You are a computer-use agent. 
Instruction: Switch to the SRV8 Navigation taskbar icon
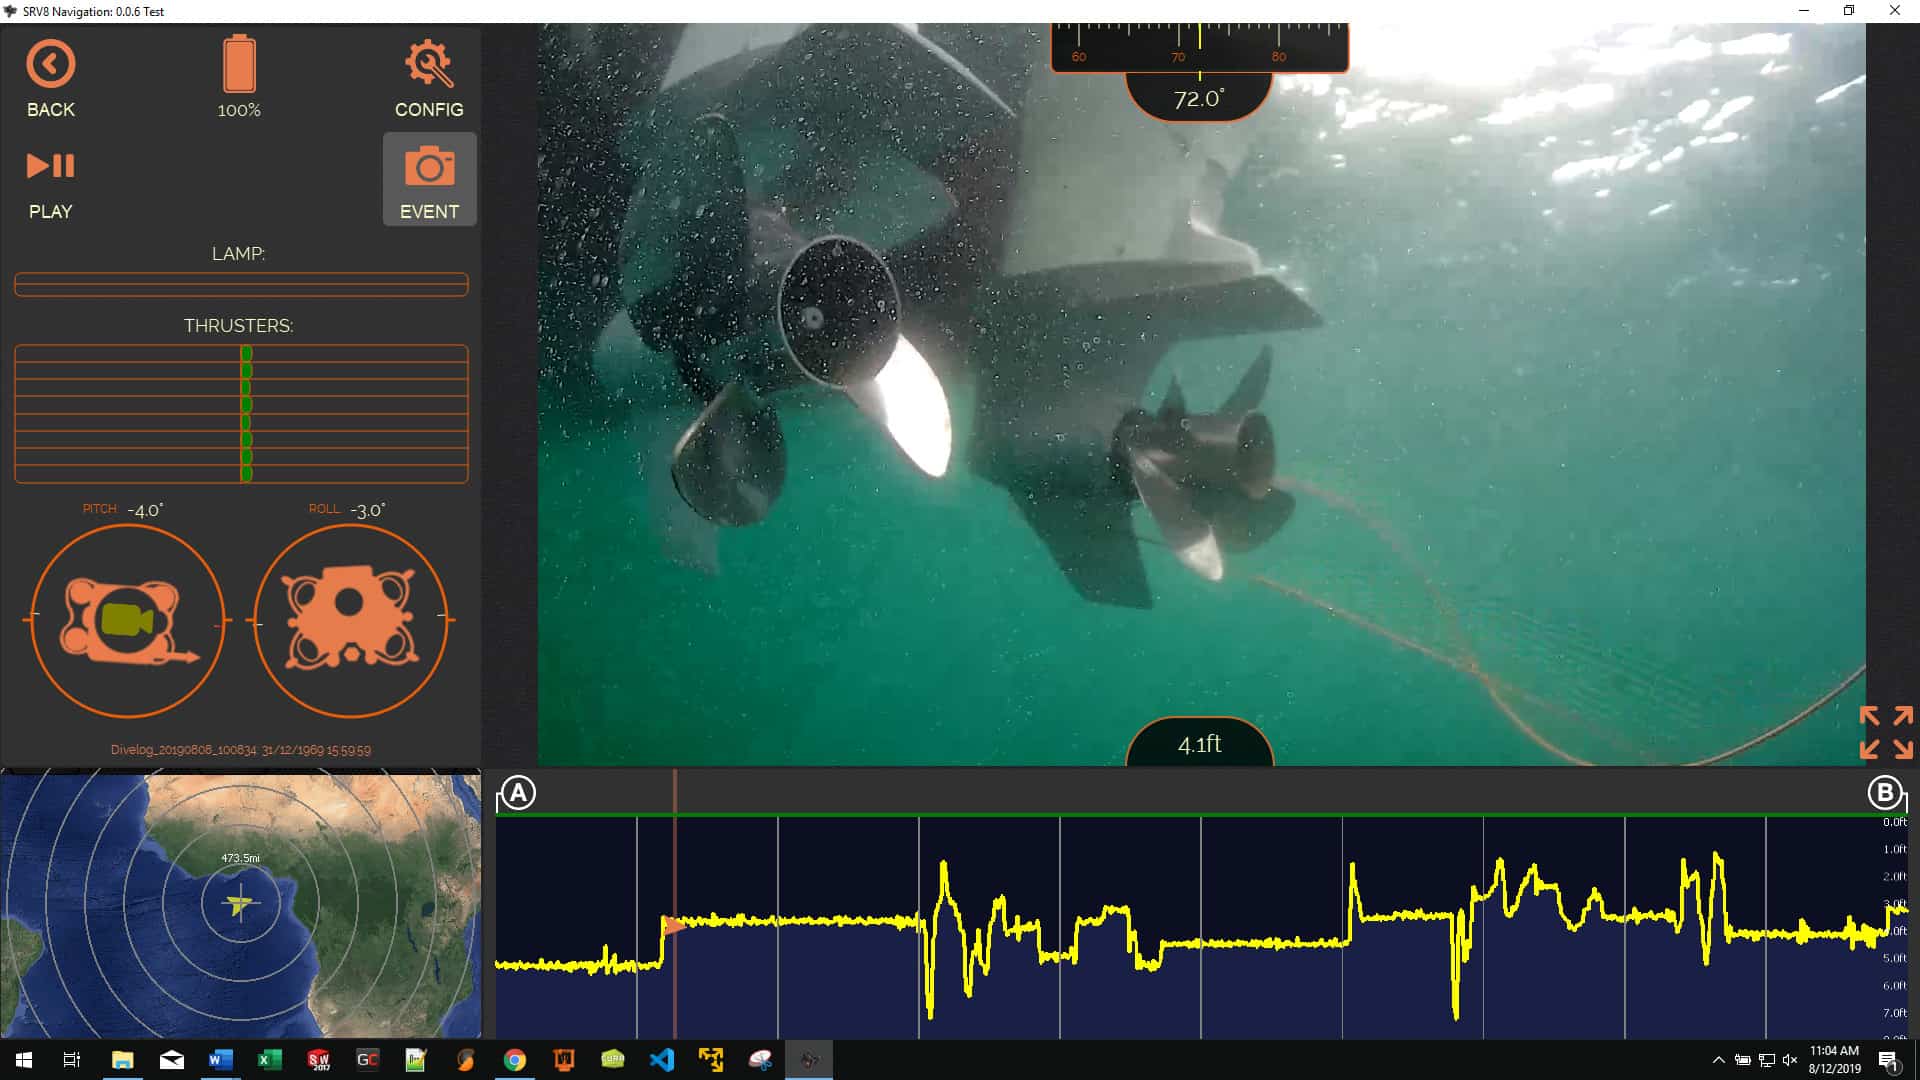[809, 1060]
